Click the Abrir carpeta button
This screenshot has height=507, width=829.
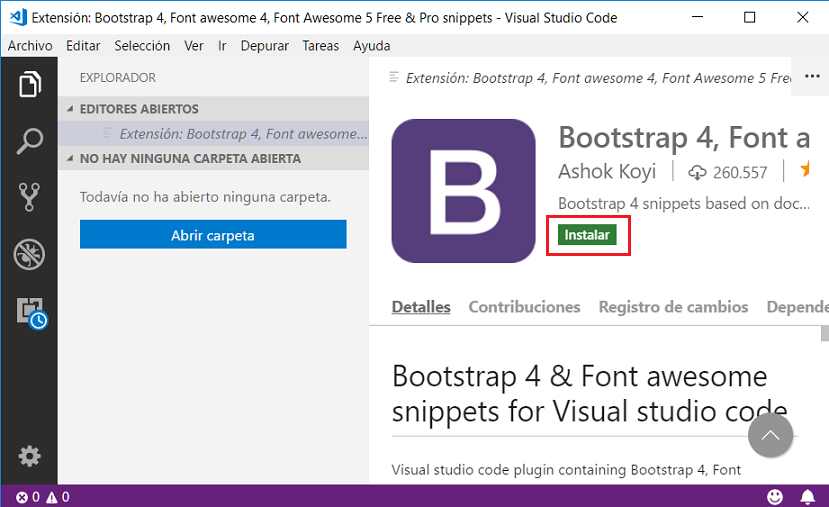pyautogui.click(x=213, y=235)
